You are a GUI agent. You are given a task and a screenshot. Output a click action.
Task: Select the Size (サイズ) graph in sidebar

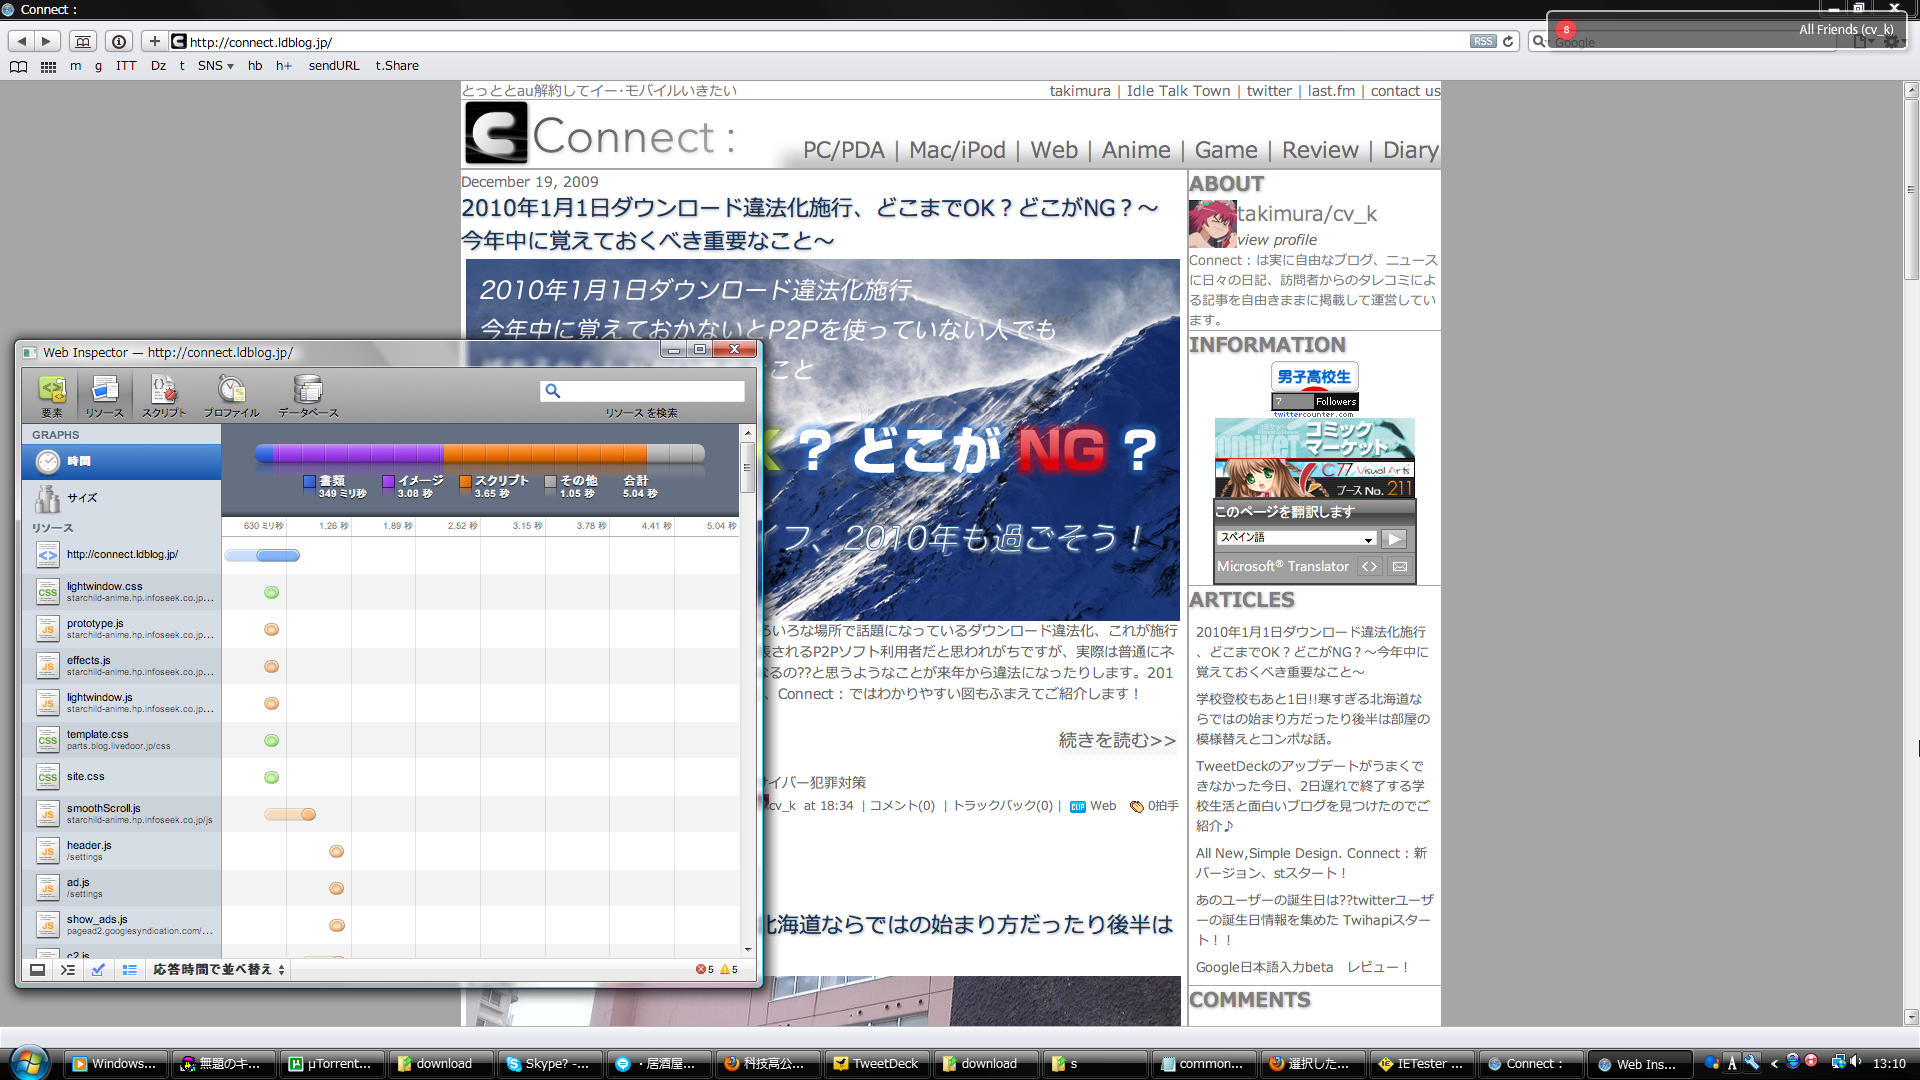pos(121,497)
